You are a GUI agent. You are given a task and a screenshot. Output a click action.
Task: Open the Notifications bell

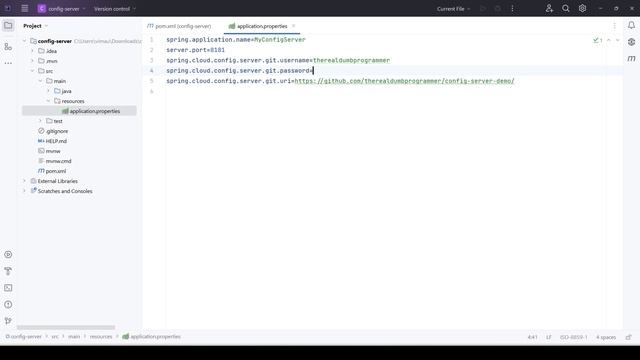tap(631, 25)
